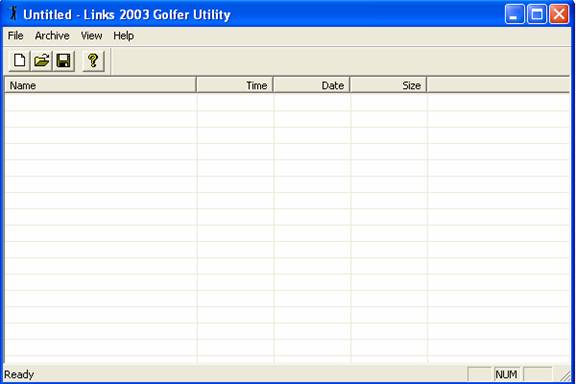Sort list by Time column header
This screenshot has height=384, width=576.
coord(235,85)
